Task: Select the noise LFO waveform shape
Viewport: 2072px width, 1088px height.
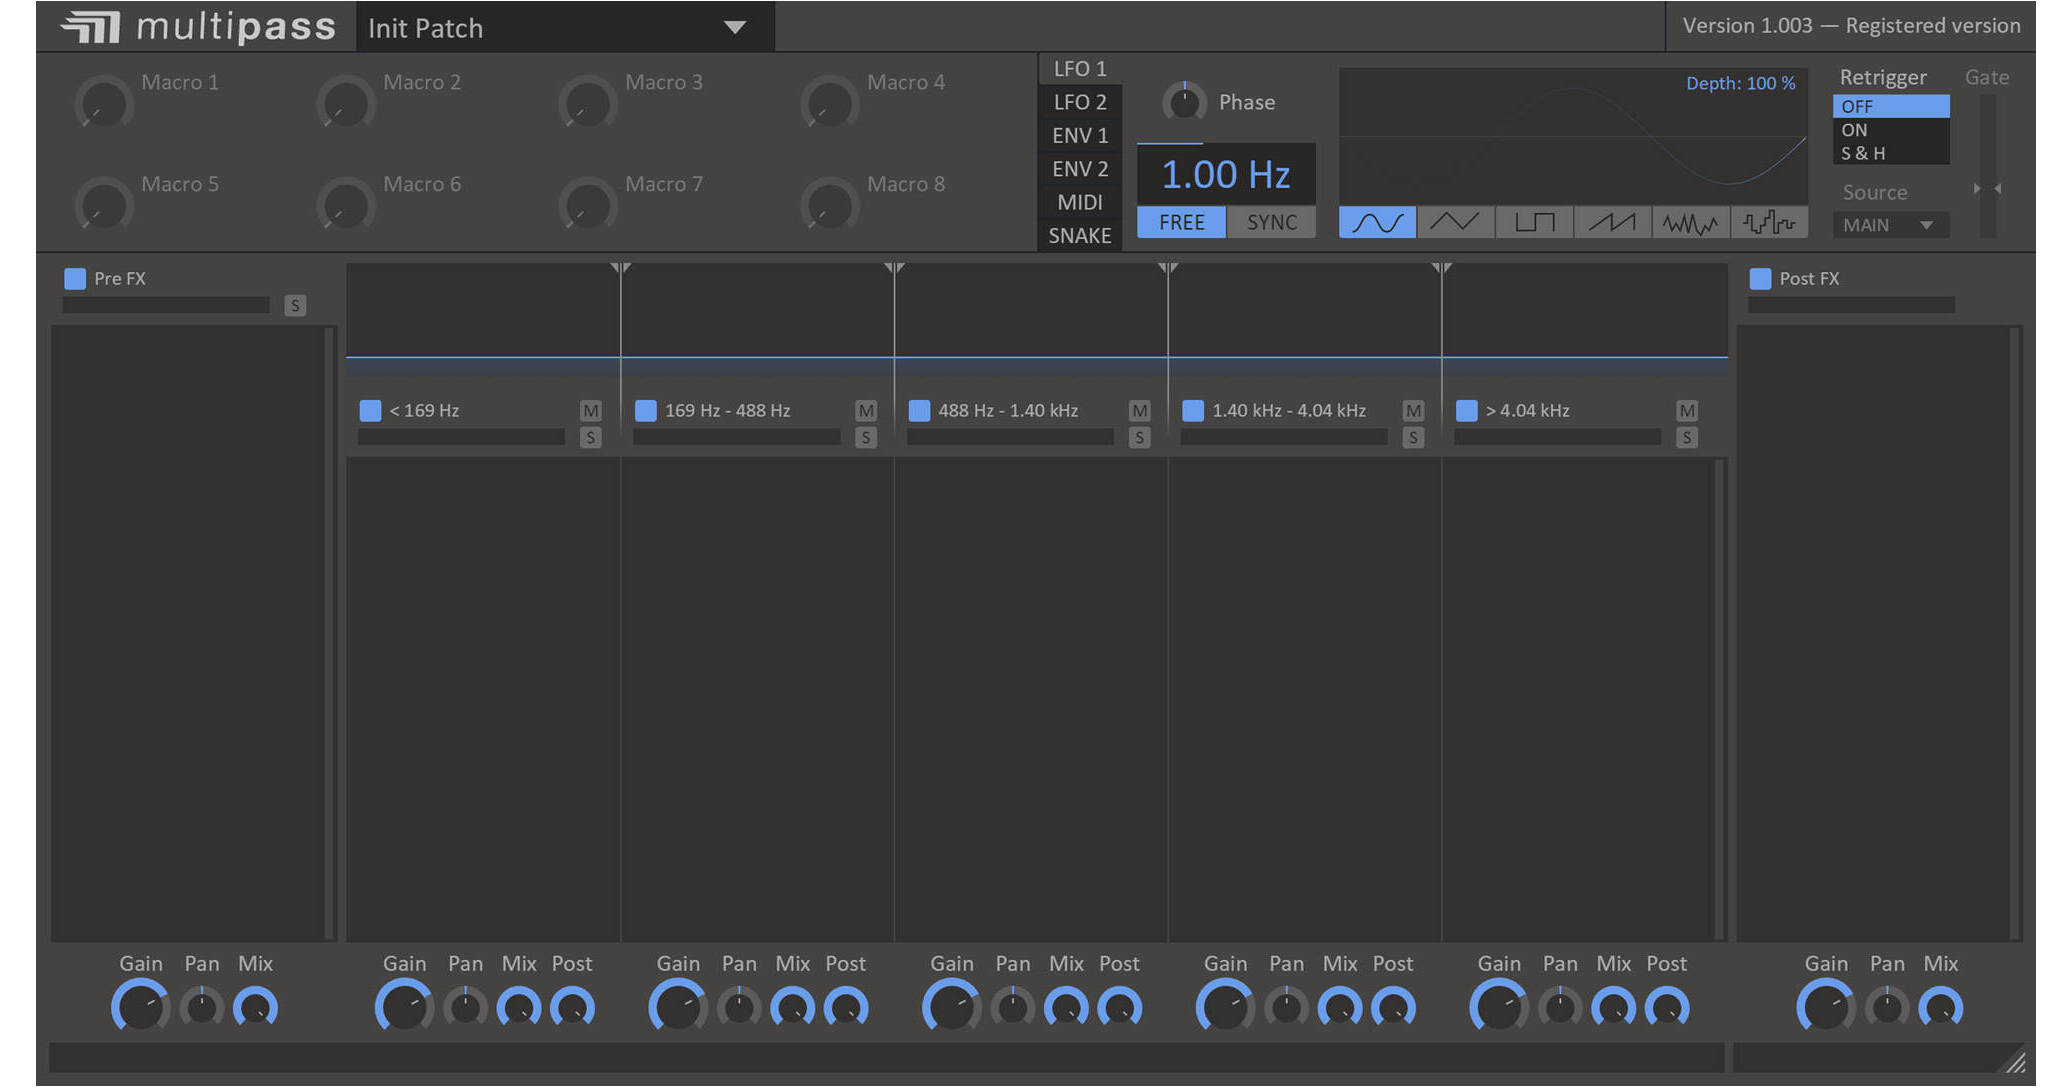Action: 1691,222
